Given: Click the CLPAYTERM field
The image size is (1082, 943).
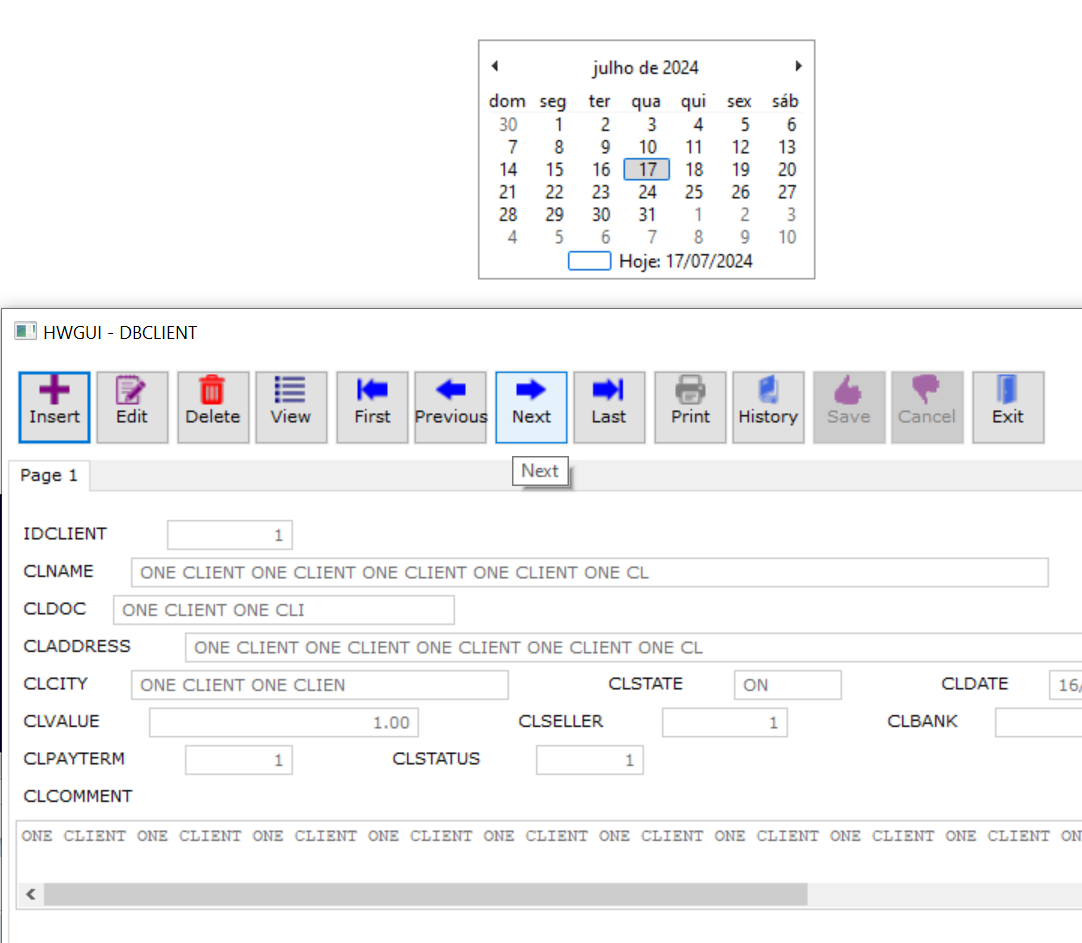Looking at the screenshot, I should click(239, 760).
